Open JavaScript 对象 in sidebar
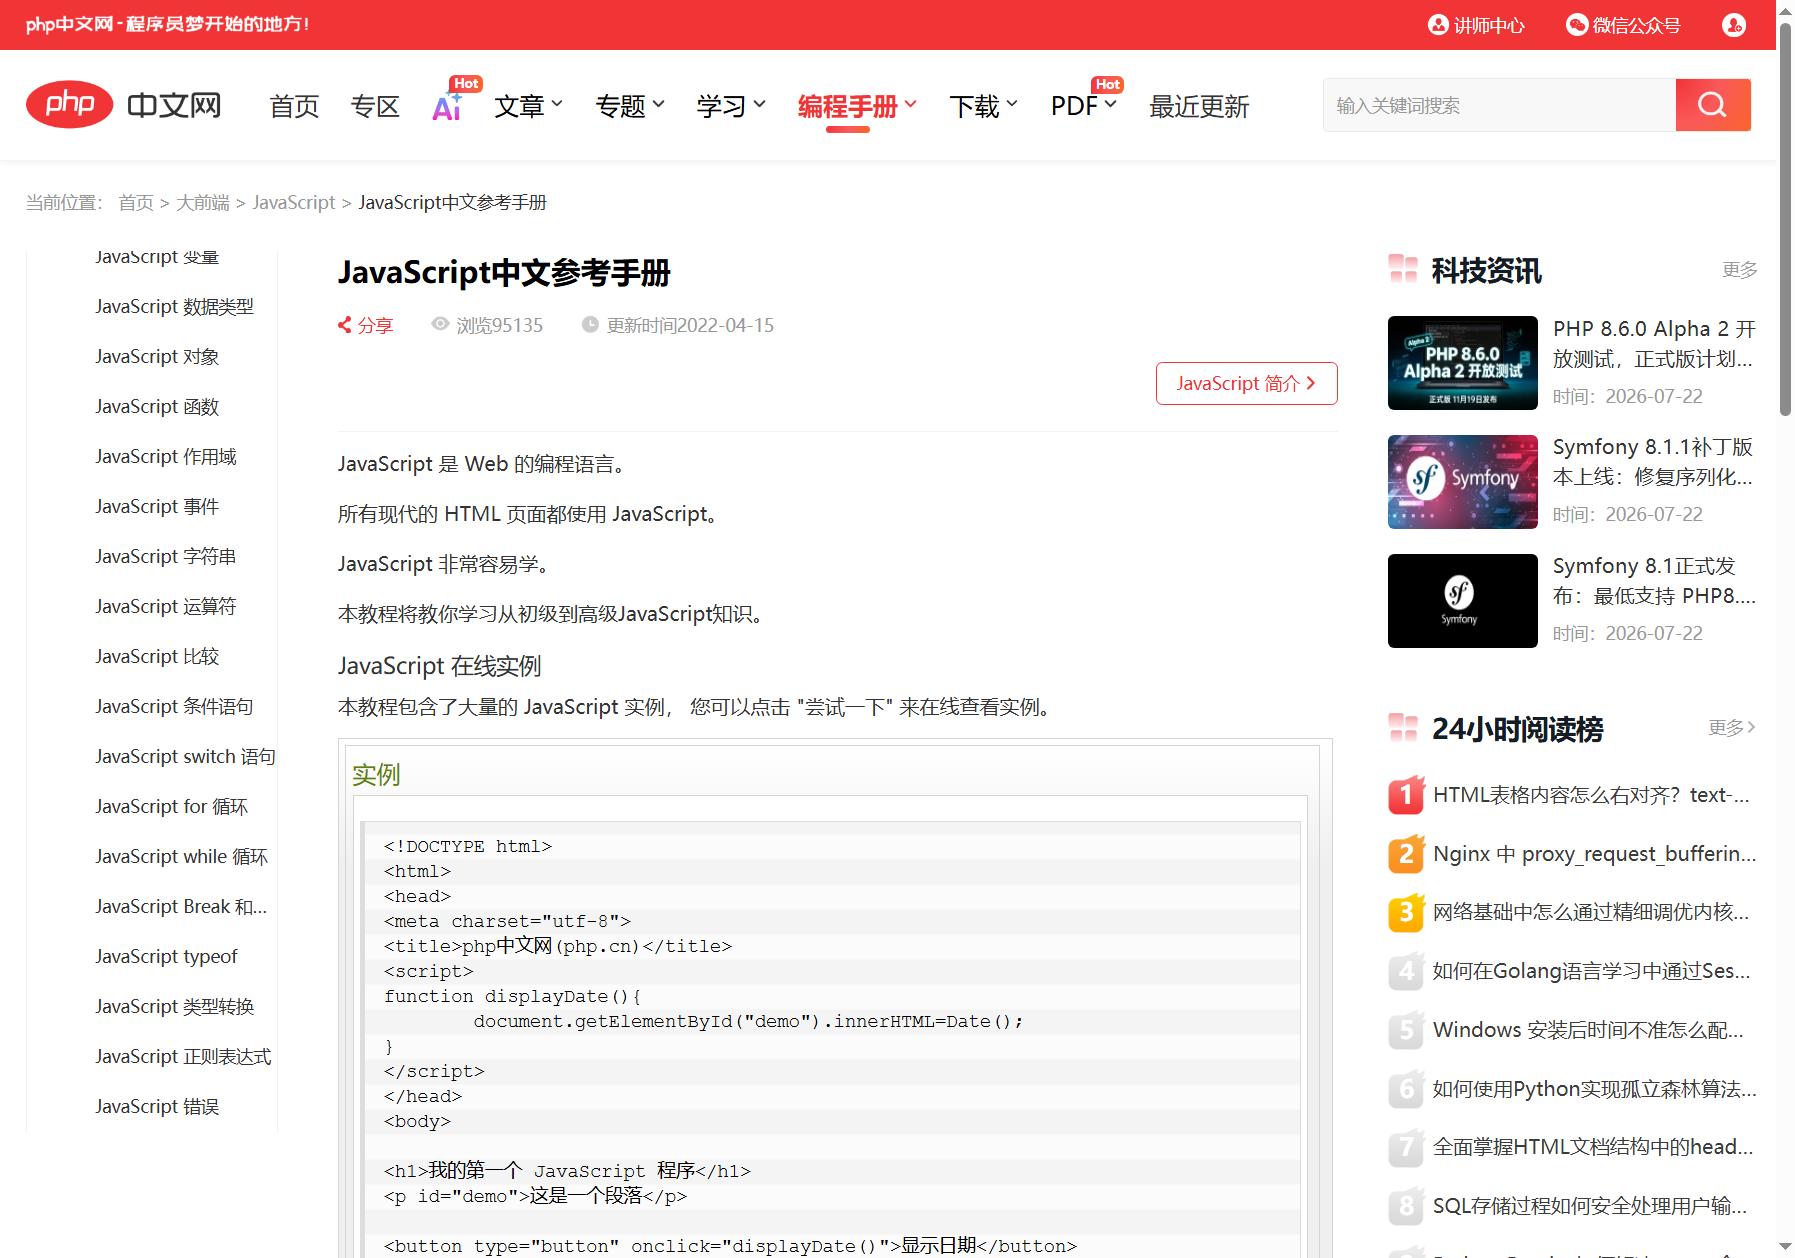 (x=157, y=357)
